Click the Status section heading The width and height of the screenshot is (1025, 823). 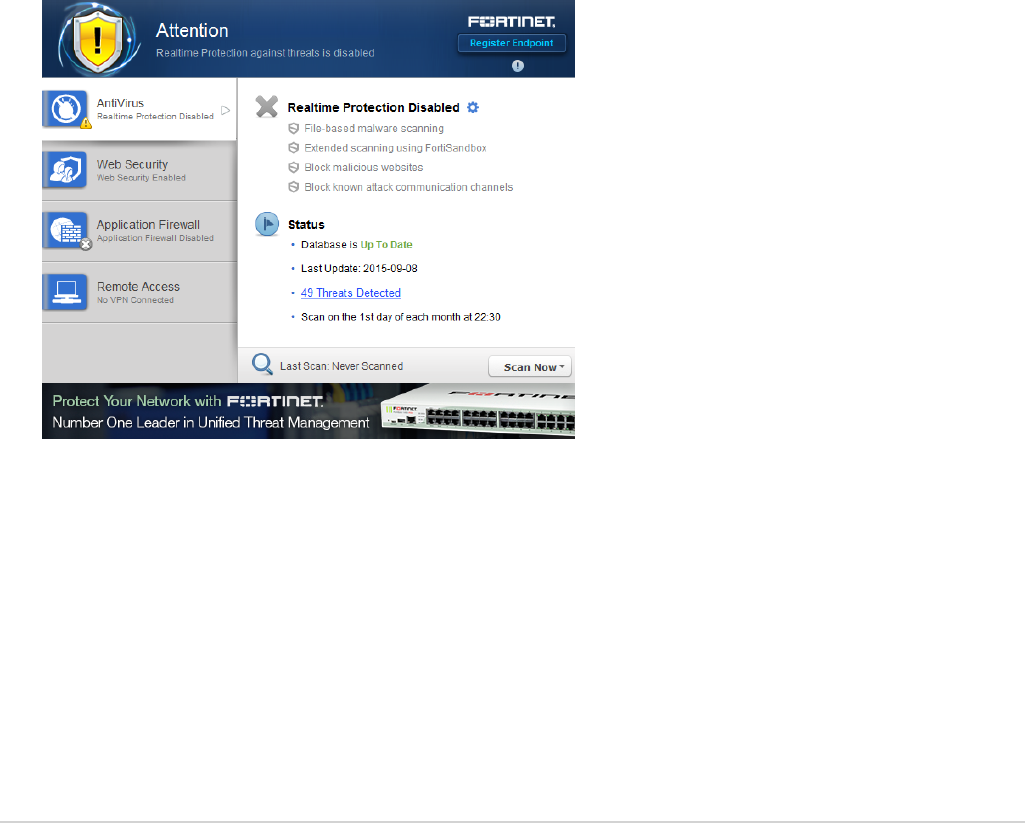pos(306,225)
